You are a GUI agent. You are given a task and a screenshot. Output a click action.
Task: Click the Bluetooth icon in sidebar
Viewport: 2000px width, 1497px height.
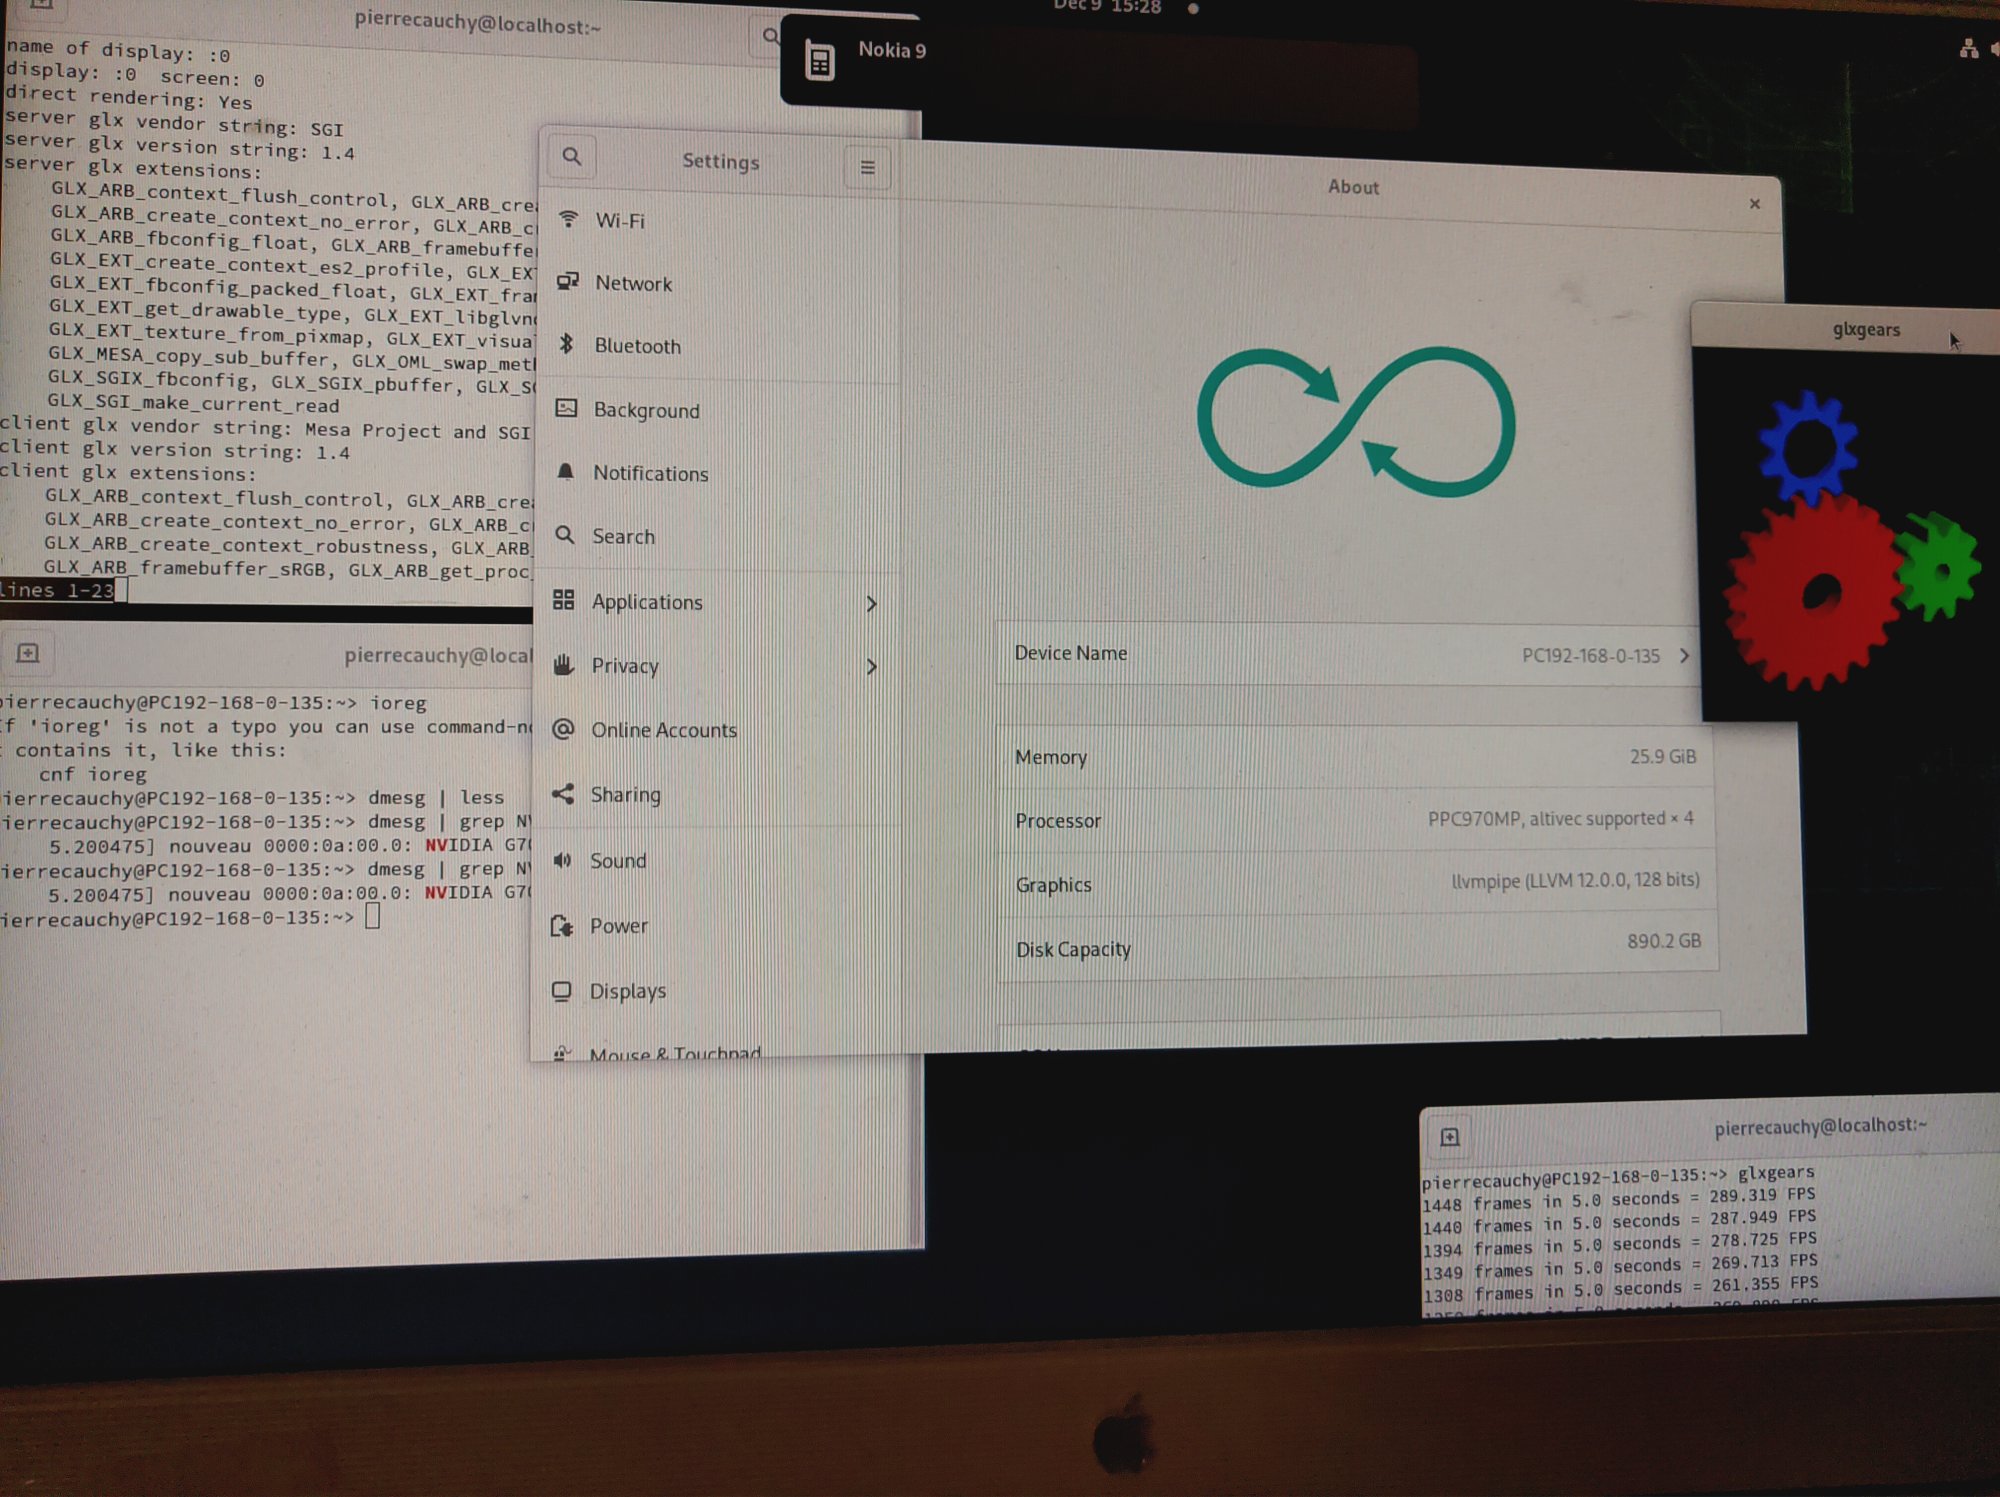coord(566,344)
